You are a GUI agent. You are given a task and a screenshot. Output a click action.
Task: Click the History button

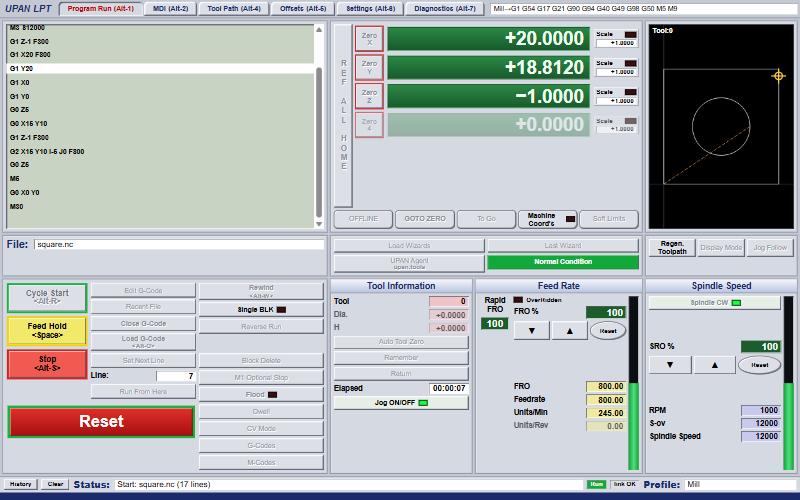tap(20, 484)
